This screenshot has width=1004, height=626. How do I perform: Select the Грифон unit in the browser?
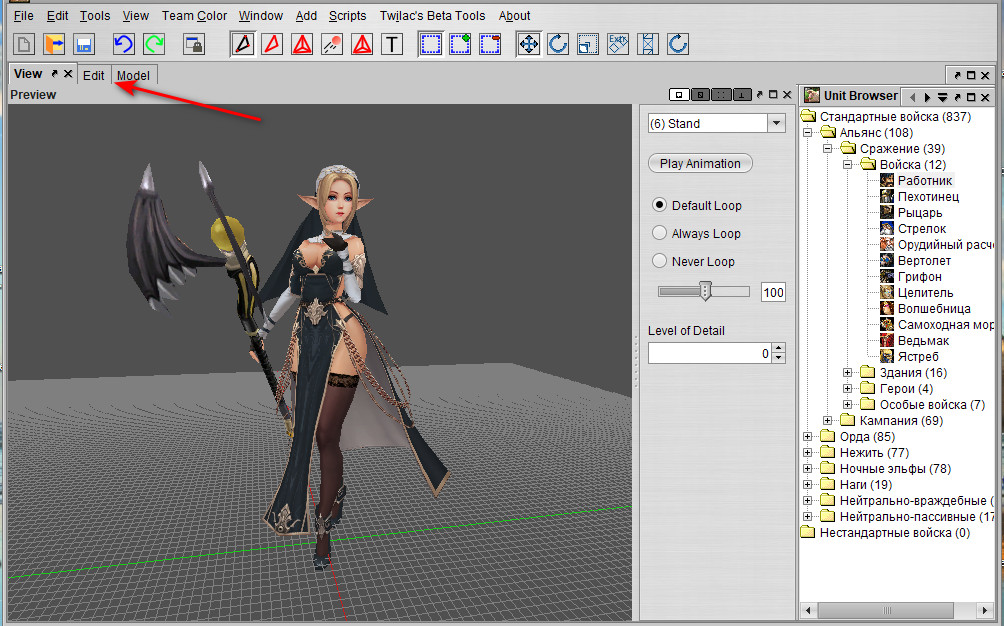point(919,277)
